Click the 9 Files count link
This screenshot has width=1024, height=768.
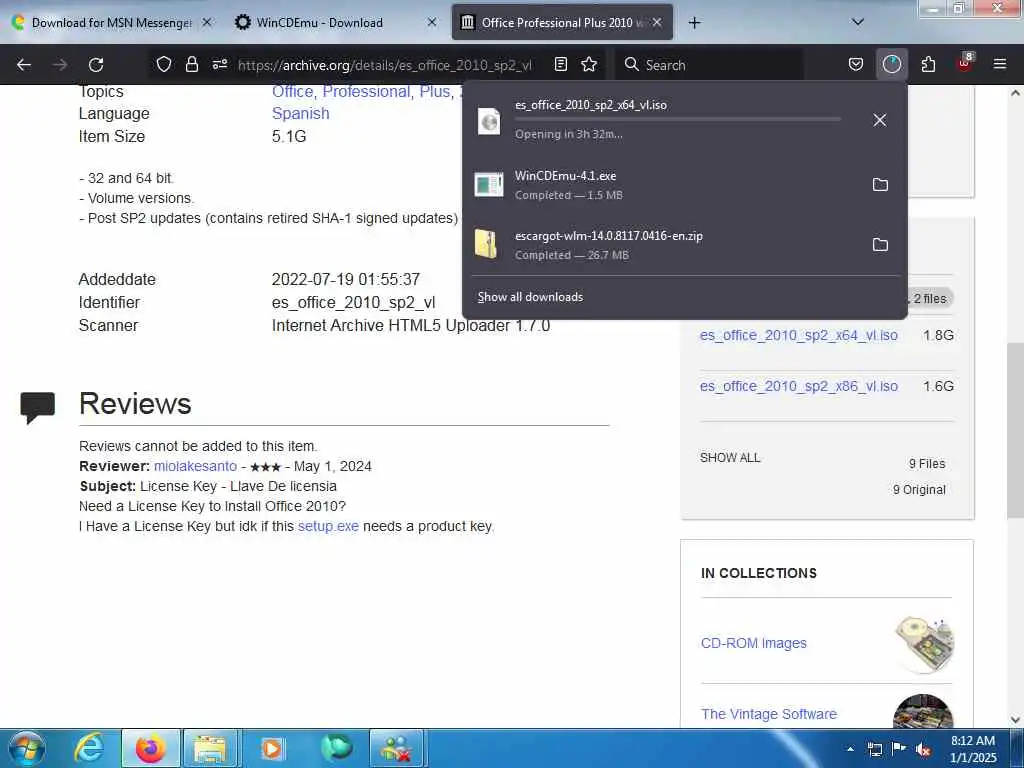(x=927, y=464)
